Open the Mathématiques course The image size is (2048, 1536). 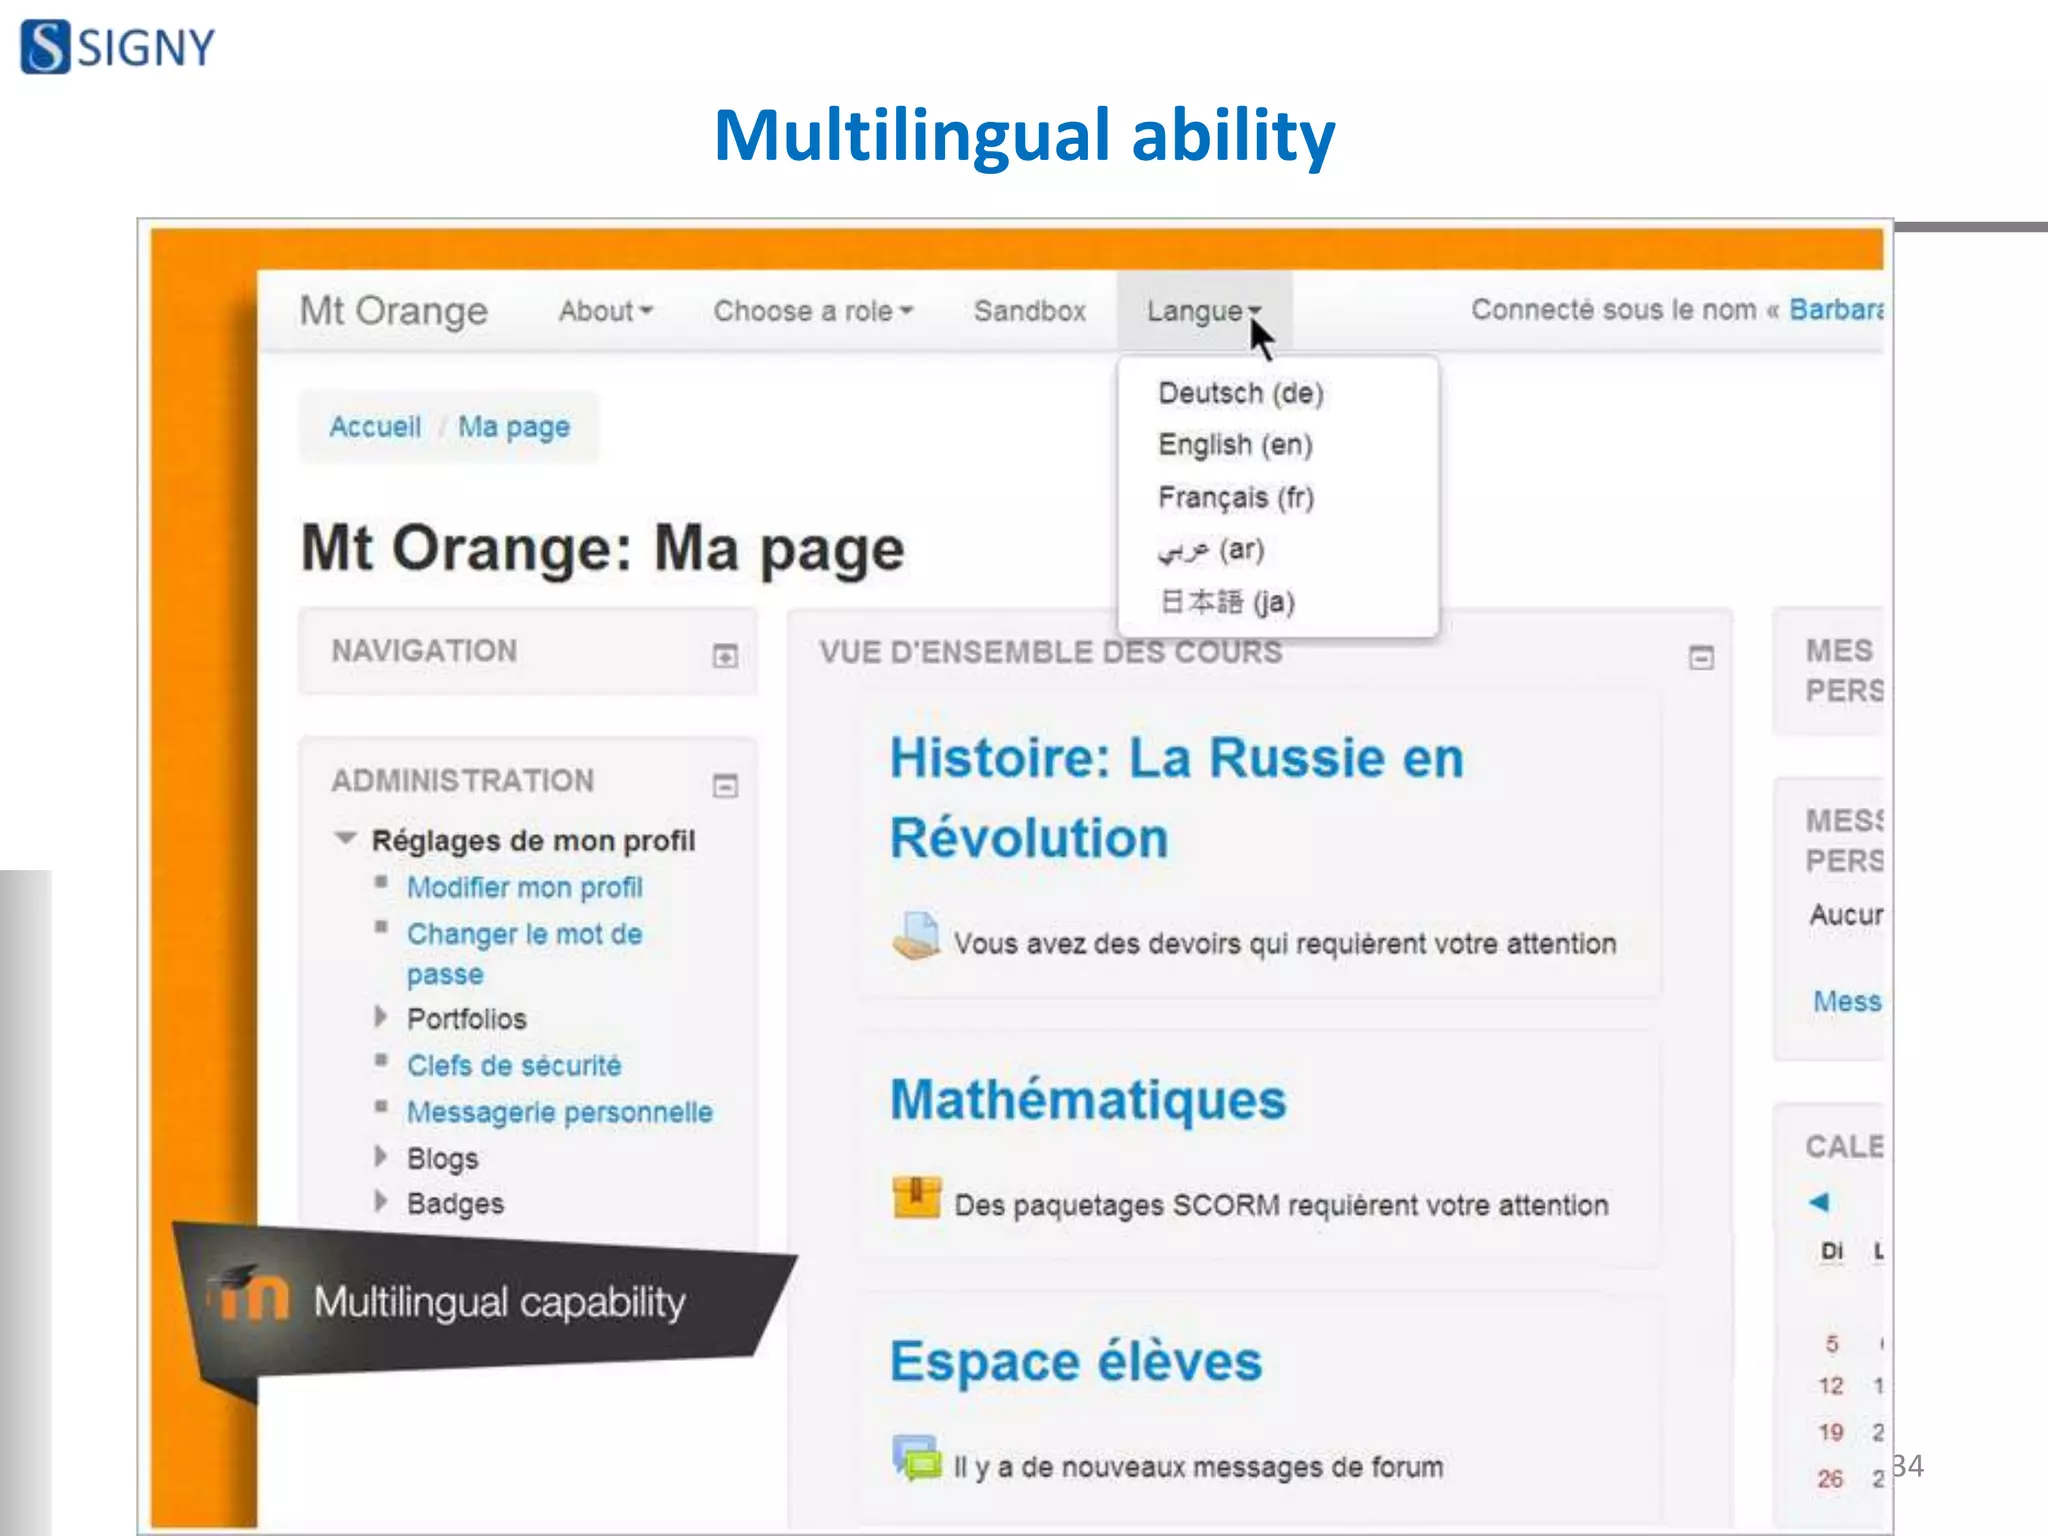pyautogui.click(x=1088, y=1100)
